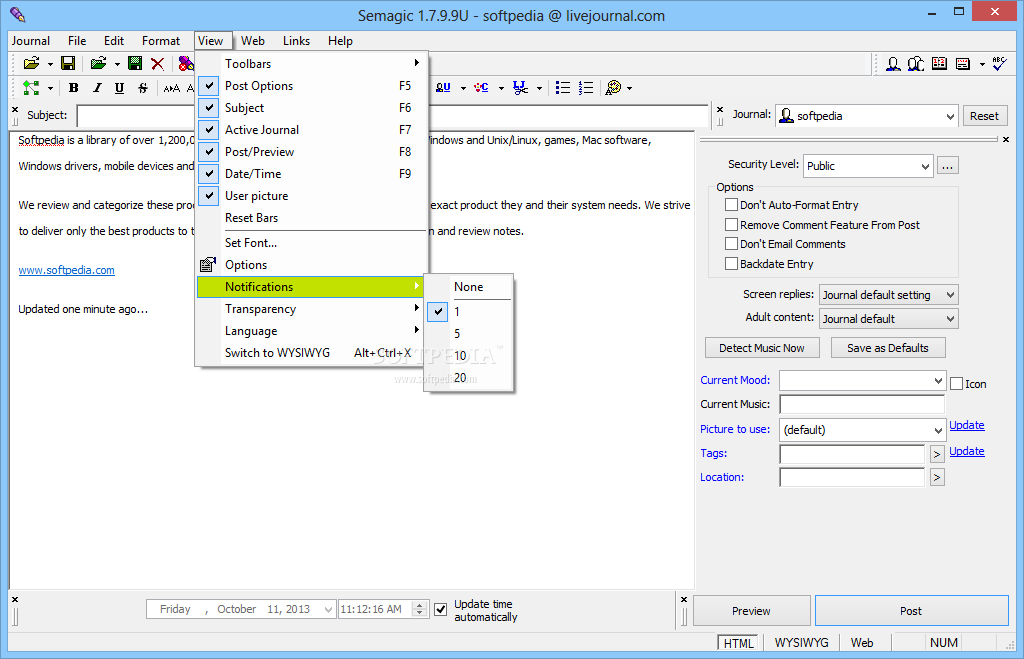
Task: Click the red X delete icon
Action: point(157,63)
